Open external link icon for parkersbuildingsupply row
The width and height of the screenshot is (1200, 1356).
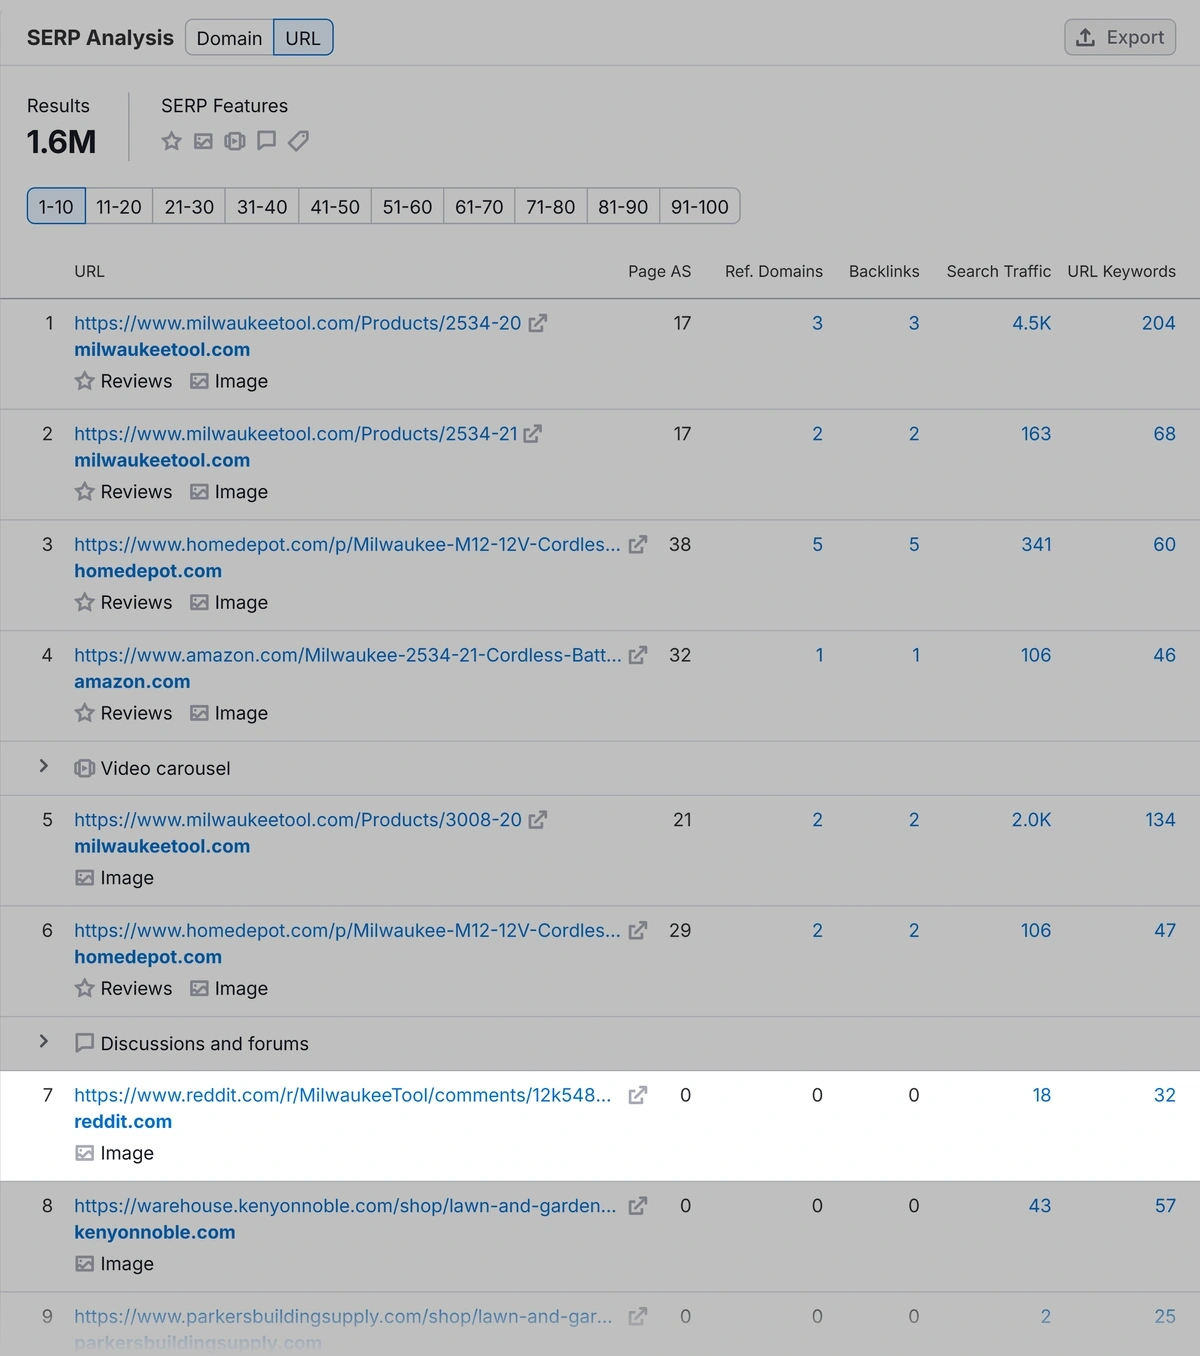[638, 1316]
